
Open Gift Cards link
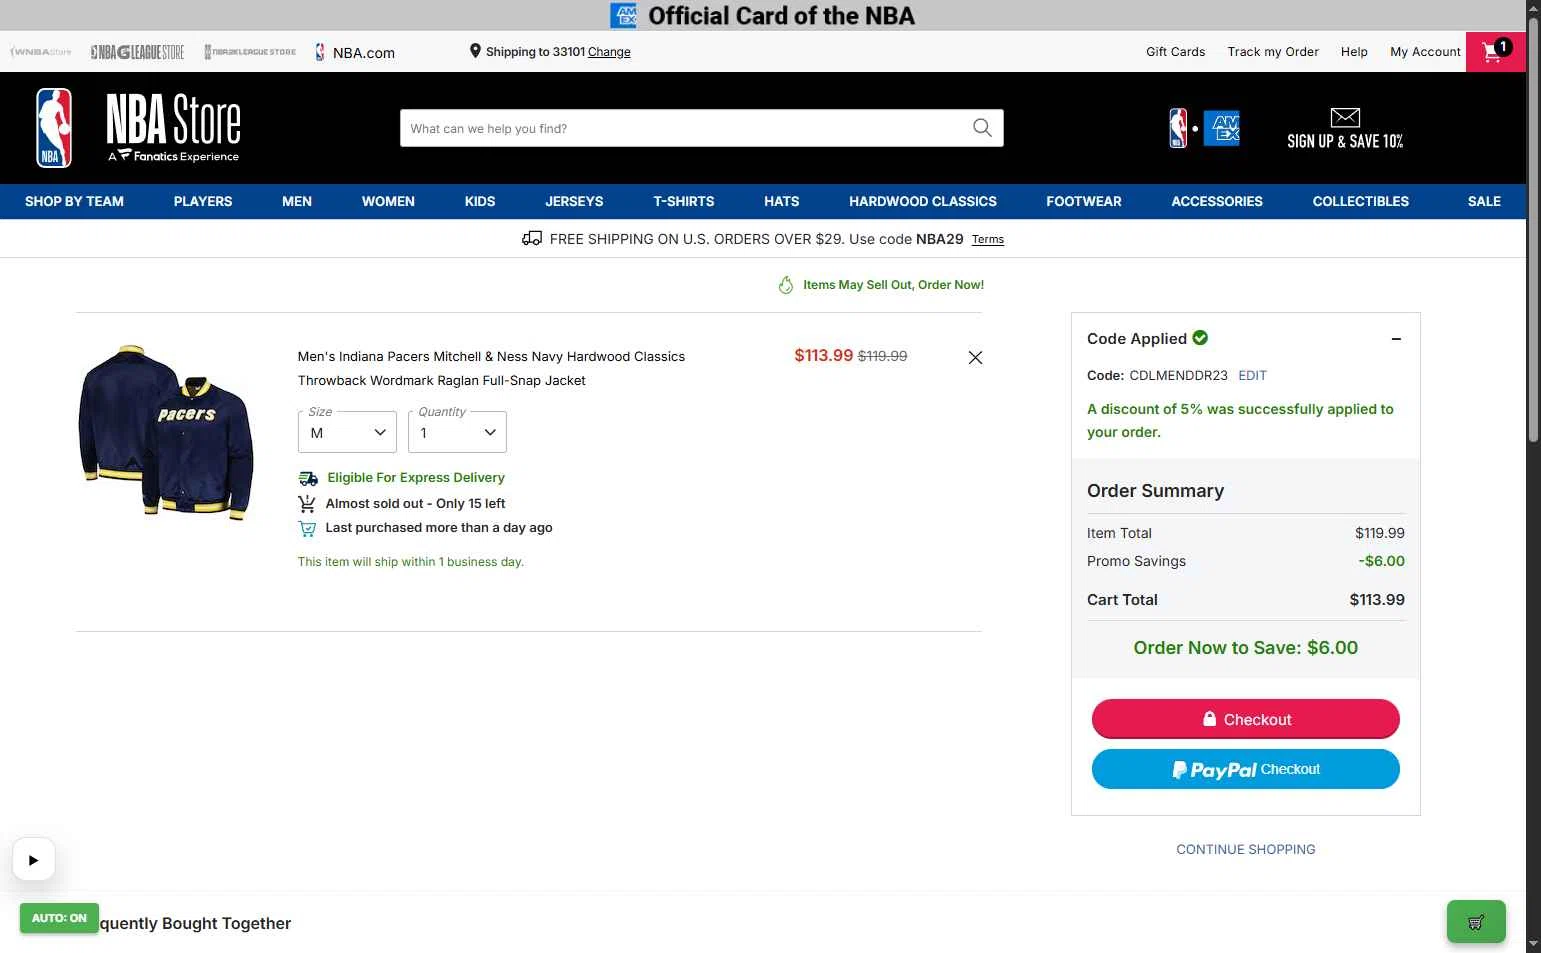tap(1175, 52)
